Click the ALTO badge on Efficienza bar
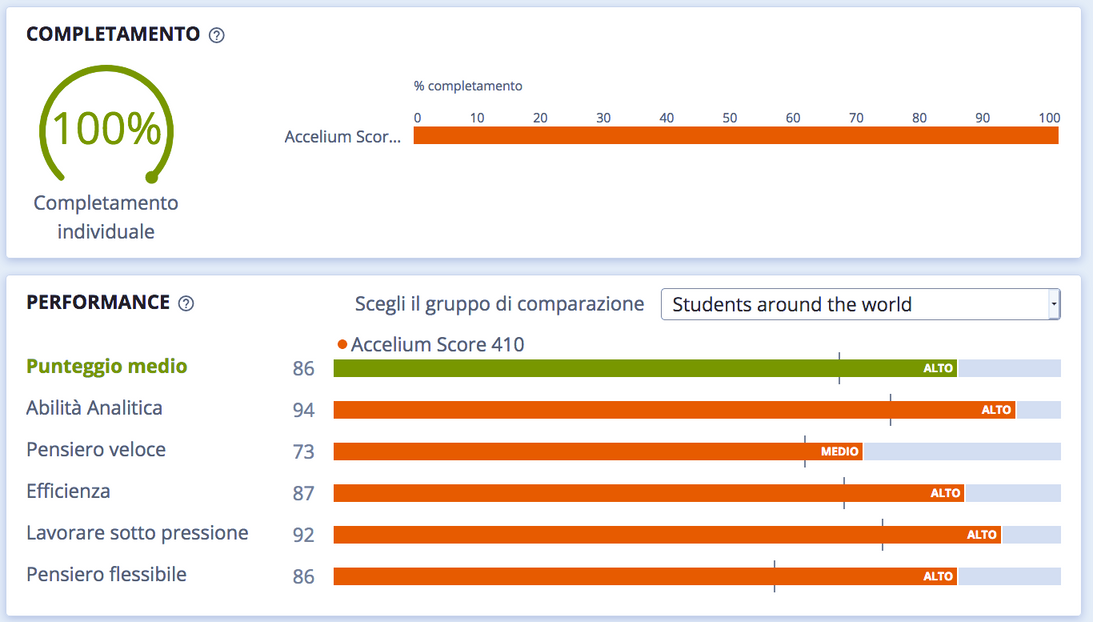Screen dimensions: 1093x622 [945, 493]
